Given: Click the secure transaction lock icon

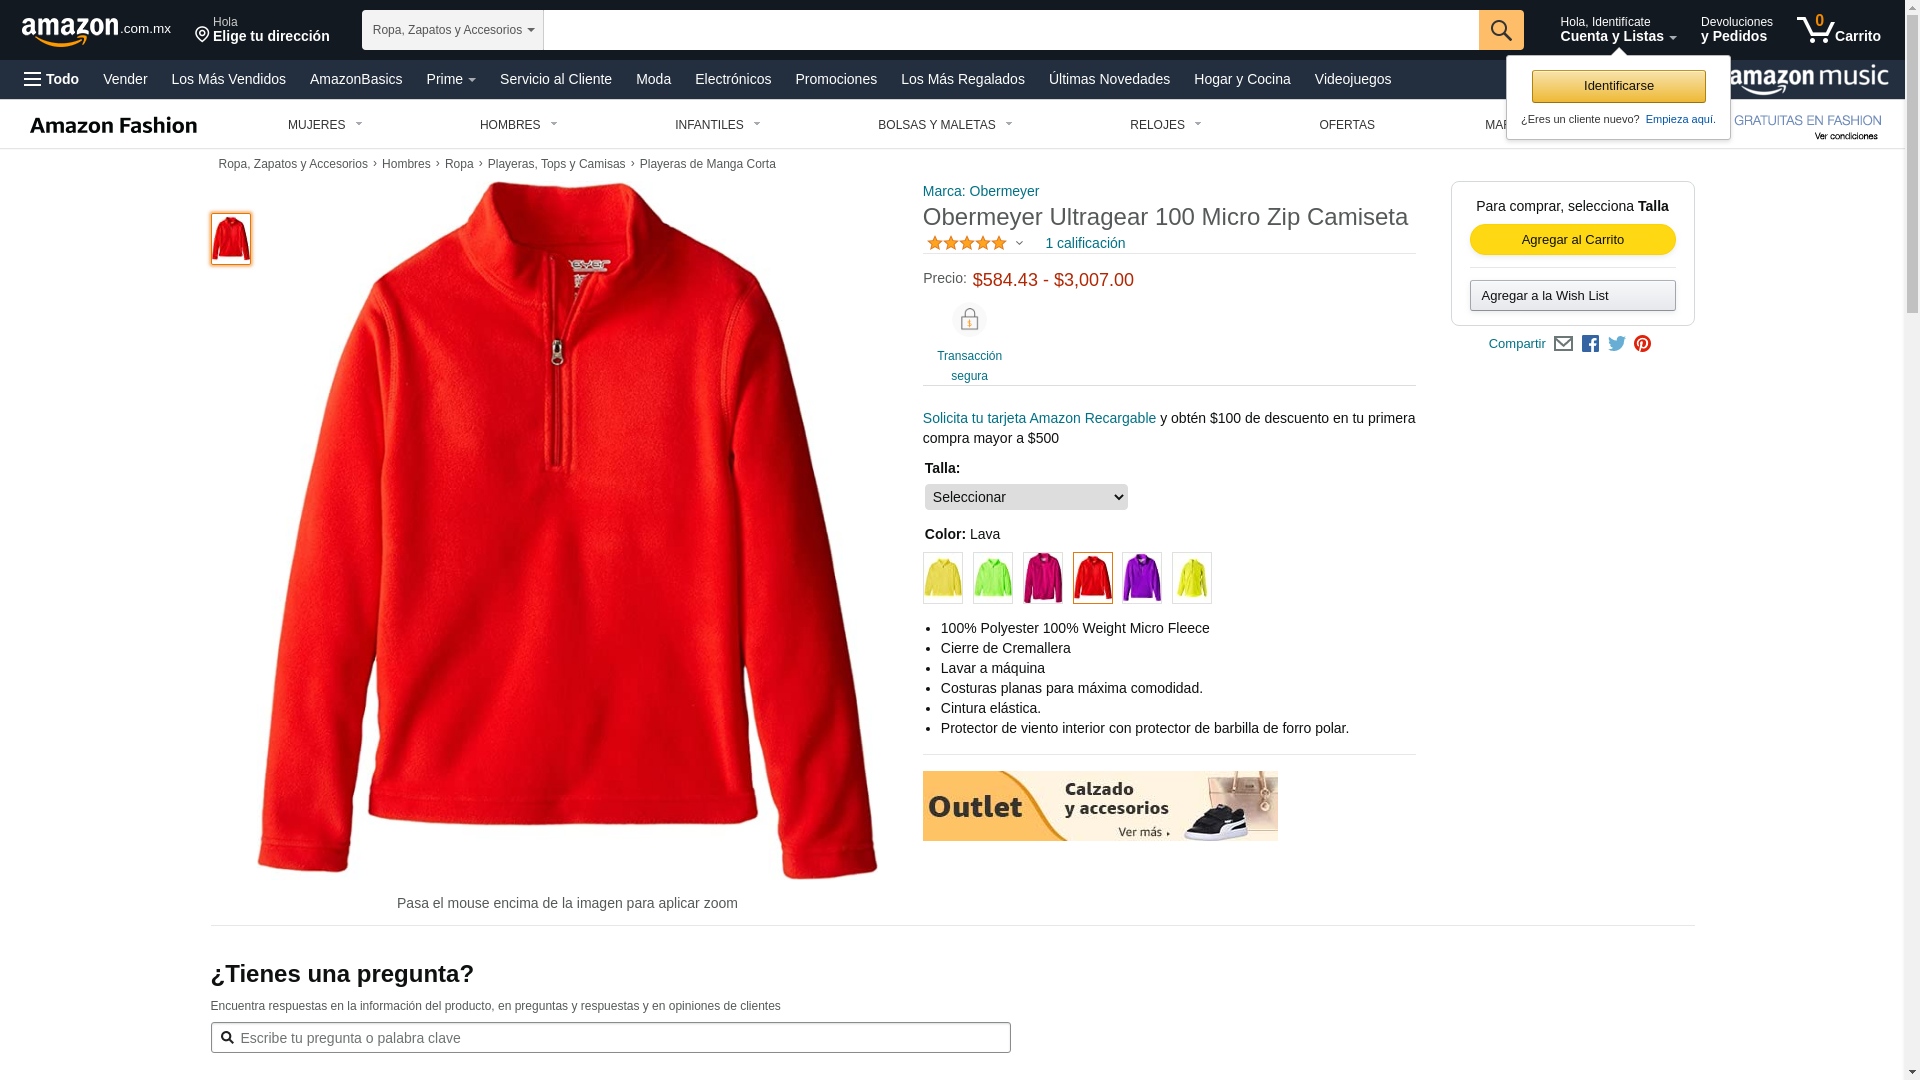Looking at the screenshot, I should coord(969,320).
